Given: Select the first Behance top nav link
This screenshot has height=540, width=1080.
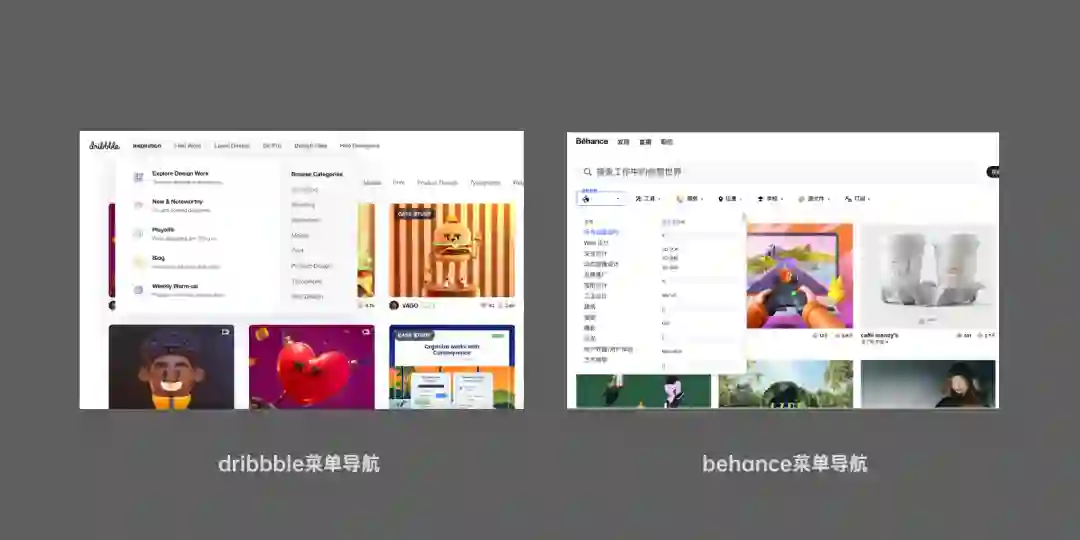Looking at the screenshot, I should click(x=623, y=142).
